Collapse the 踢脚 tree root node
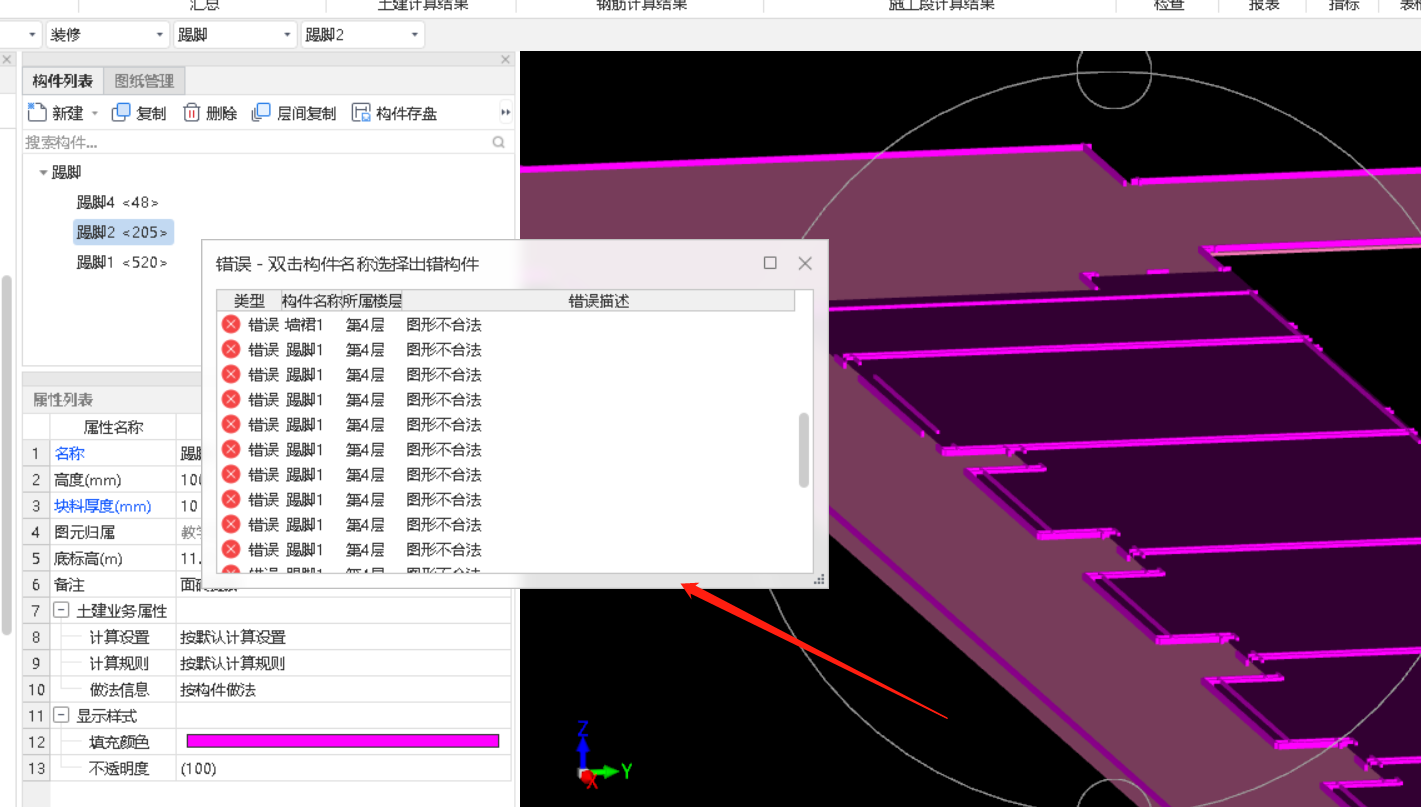Image resolution: width=1421 pixels, height=807 pixels. (43, 173)
